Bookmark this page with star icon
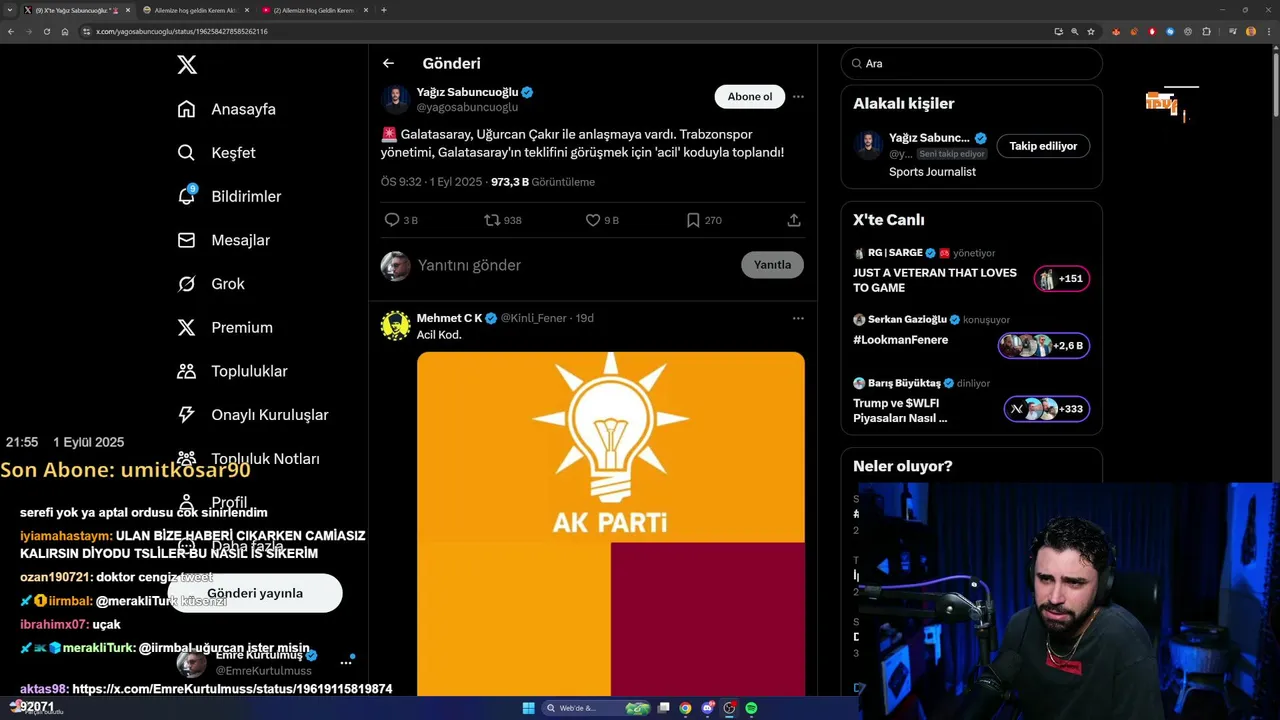This screenshot has width=1280, height=720. pyautogui.click(x=1091, y=31)
